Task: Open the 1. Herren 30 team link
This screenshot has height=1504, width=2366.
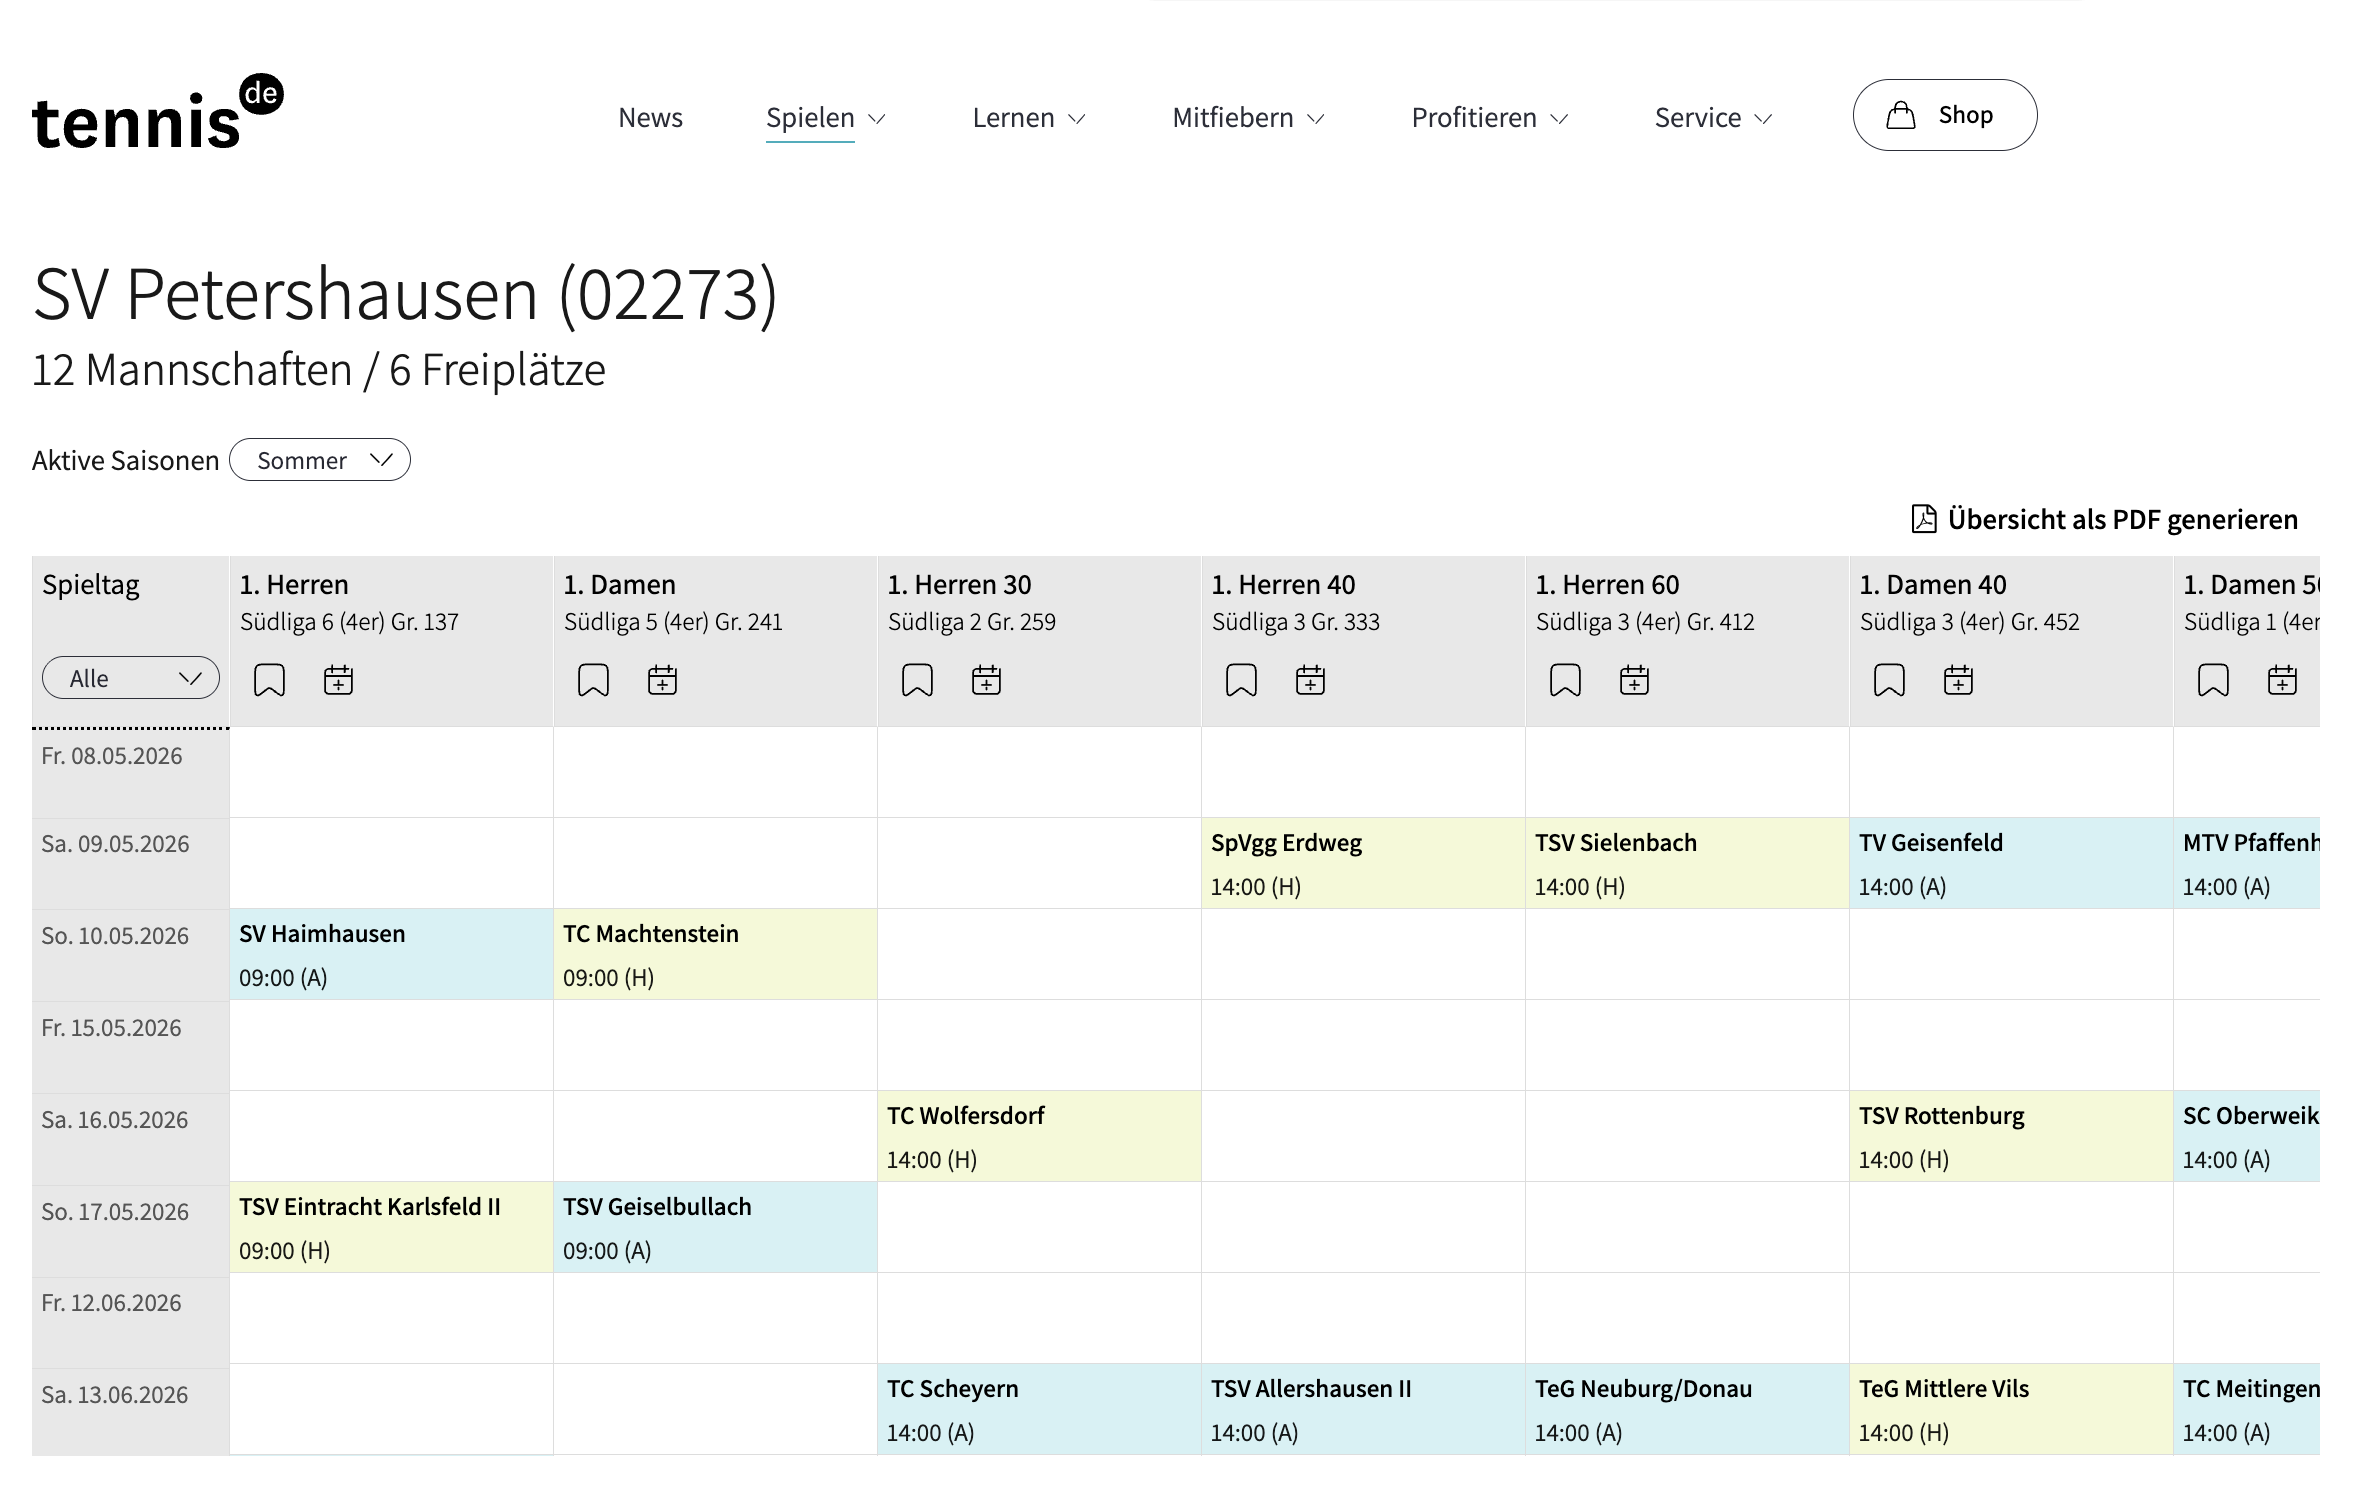Action: tap(959, 584)
